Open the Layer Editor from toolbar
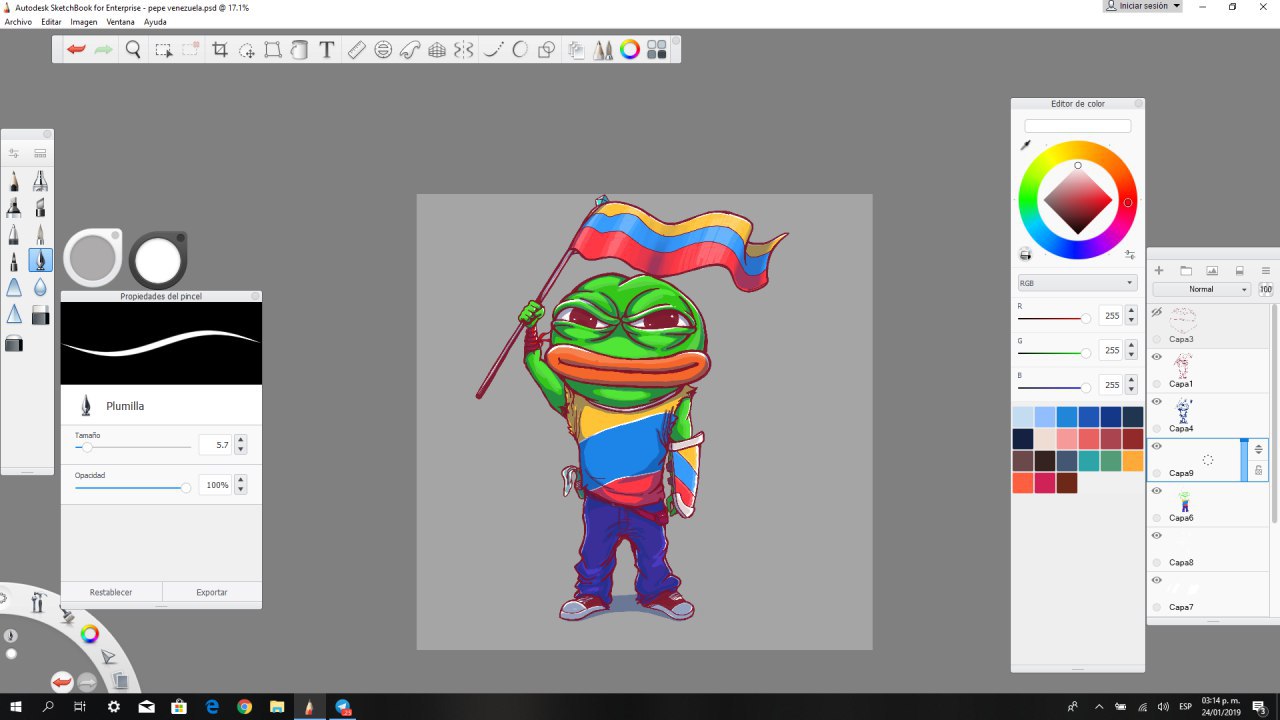1280x720 pixels. (576, 49)
